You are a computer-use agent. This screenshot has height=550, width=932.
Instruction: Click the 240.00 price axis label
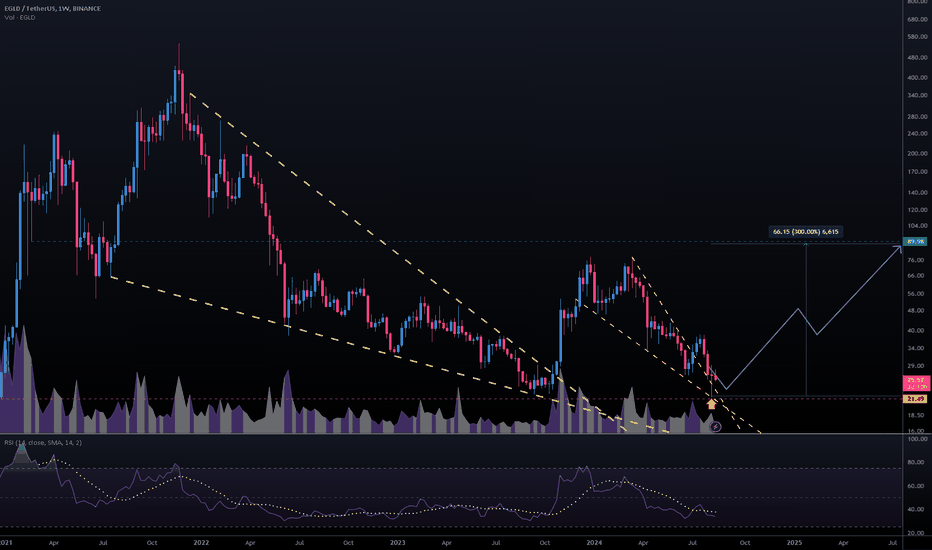pos(917,134)
